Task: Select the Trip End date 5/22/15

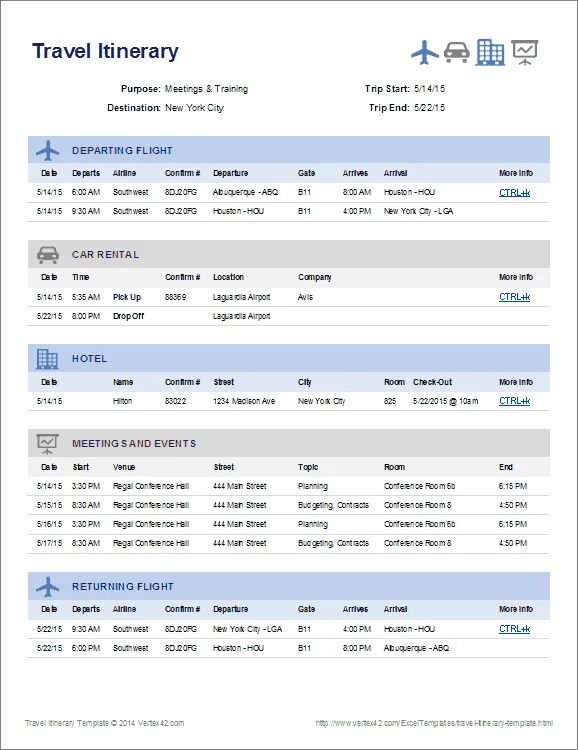Action: [429, 108]
